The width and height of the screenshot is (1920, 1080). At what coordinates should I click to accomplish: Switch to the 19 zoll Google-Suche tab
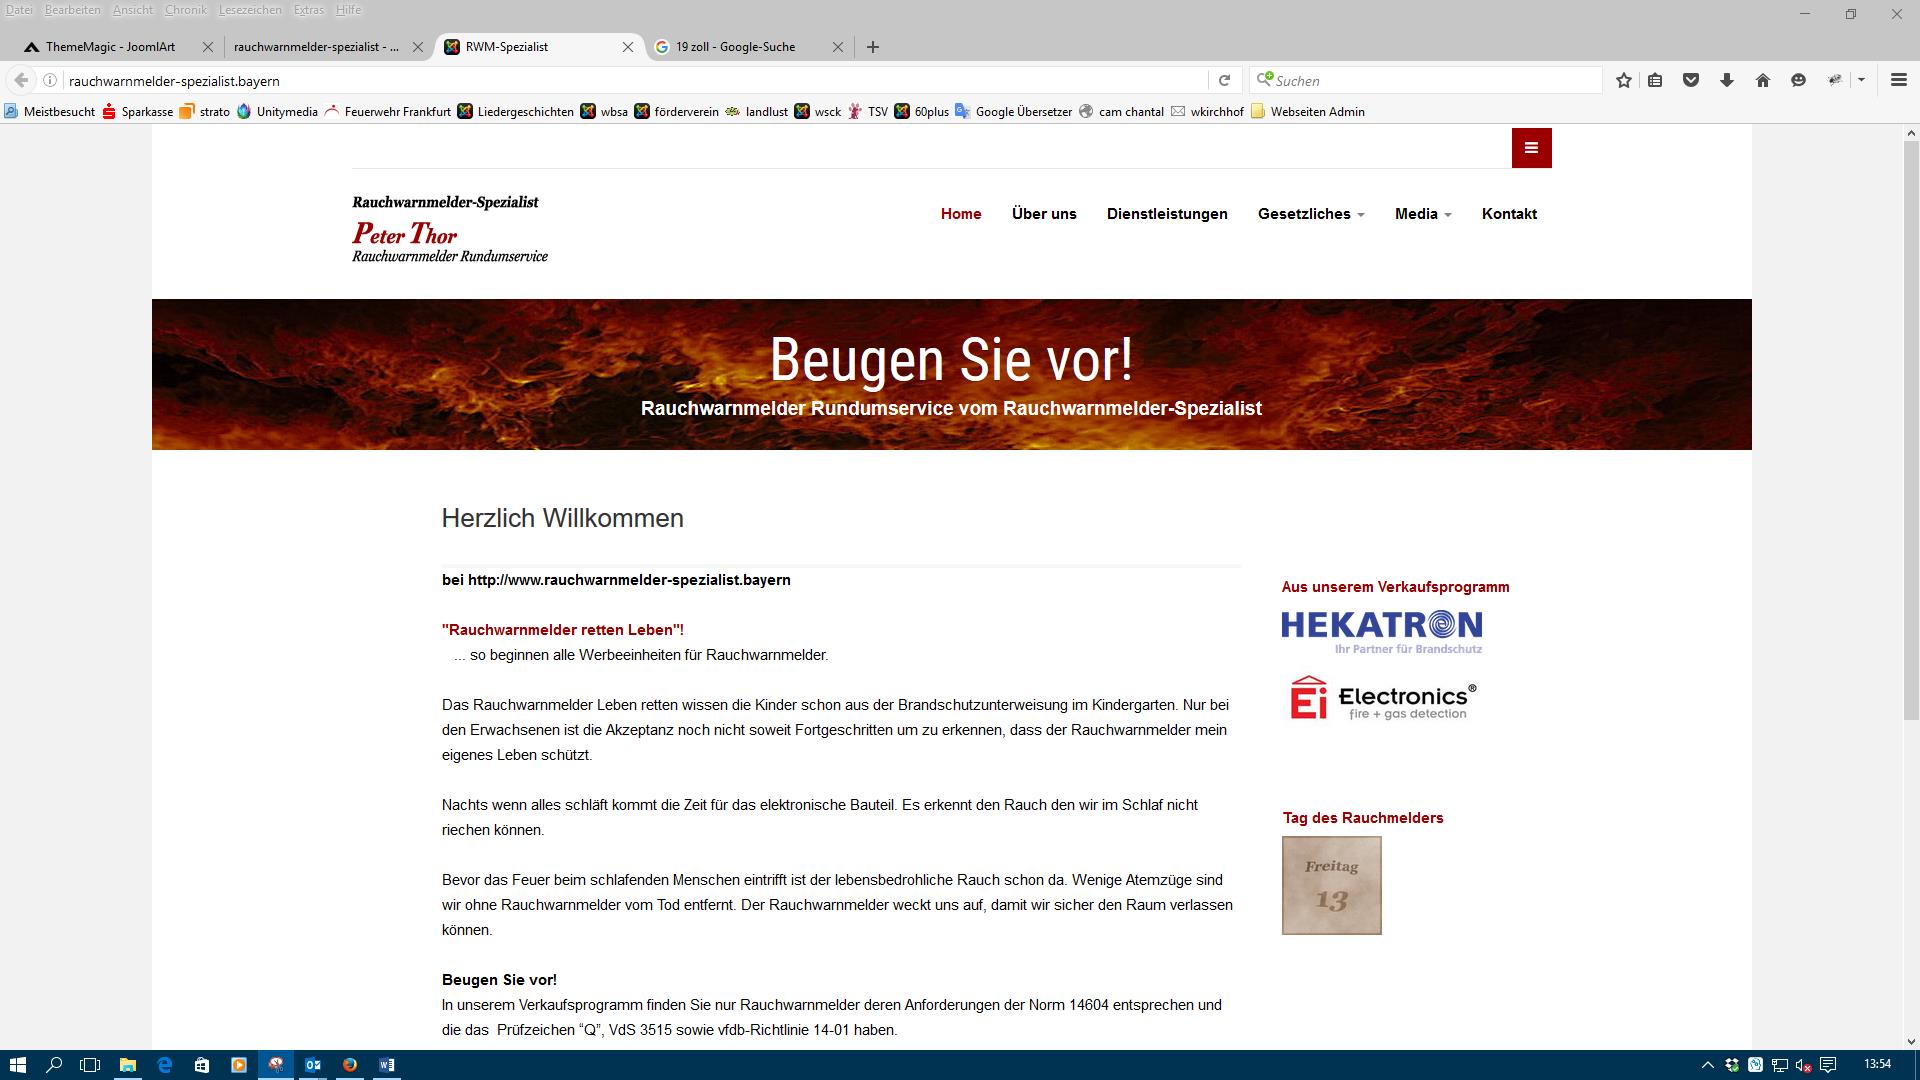tap(735, 47)
